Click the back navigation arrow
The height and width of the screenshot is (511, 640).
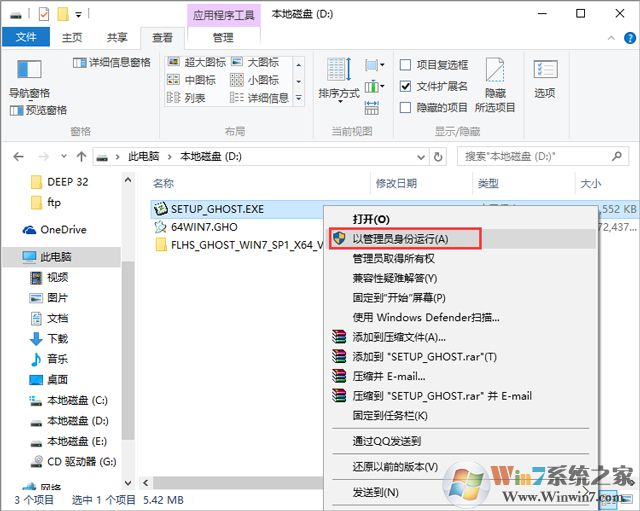(18, 157)
